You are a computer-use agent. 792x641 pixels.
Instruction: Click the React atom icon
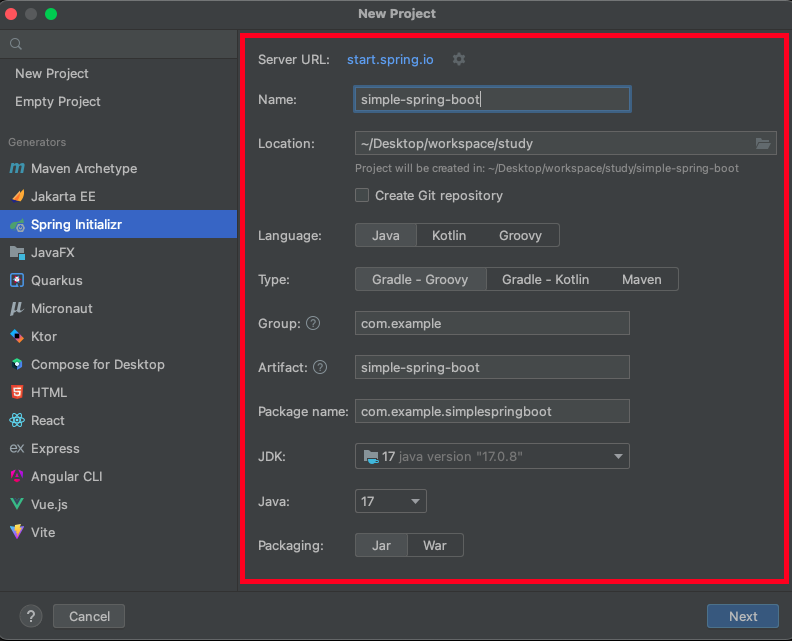click(17, 420)
